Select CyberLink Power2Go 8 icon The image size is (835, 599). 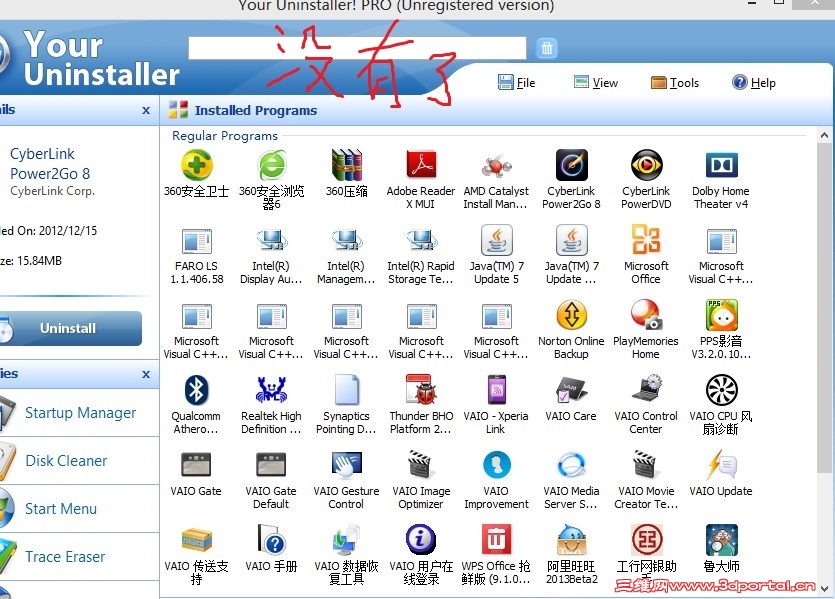pyautogui.click(x=571, y=165)
